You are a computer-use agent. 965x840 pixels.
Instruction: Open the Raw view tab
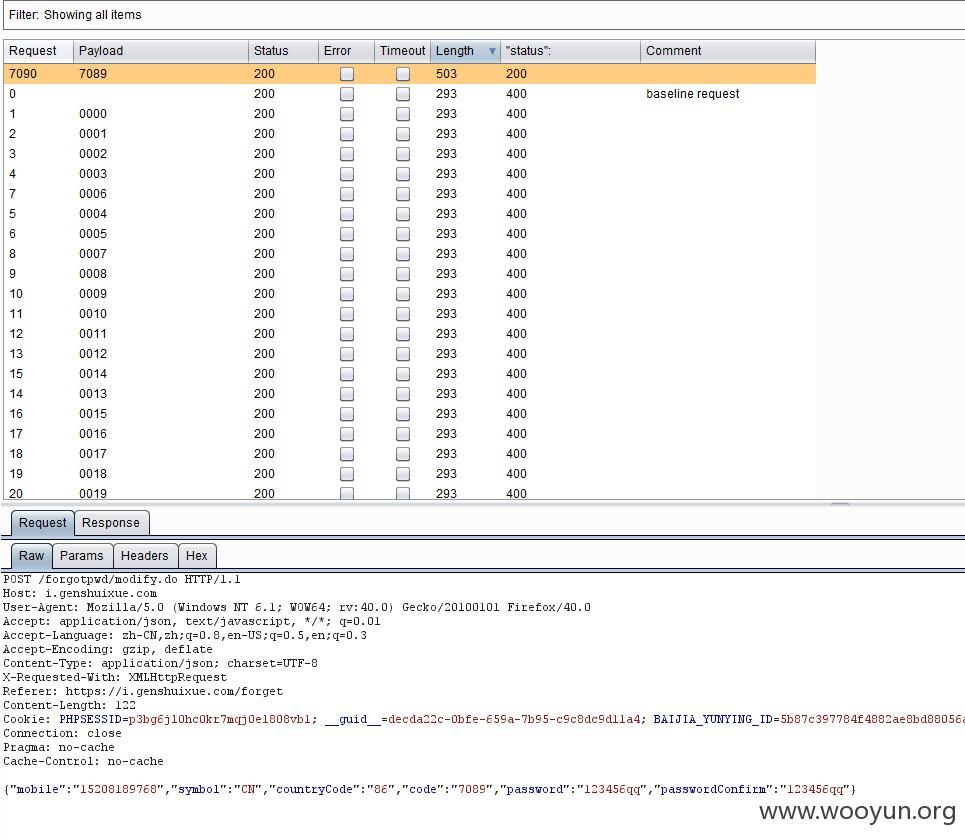coord(31,556)
